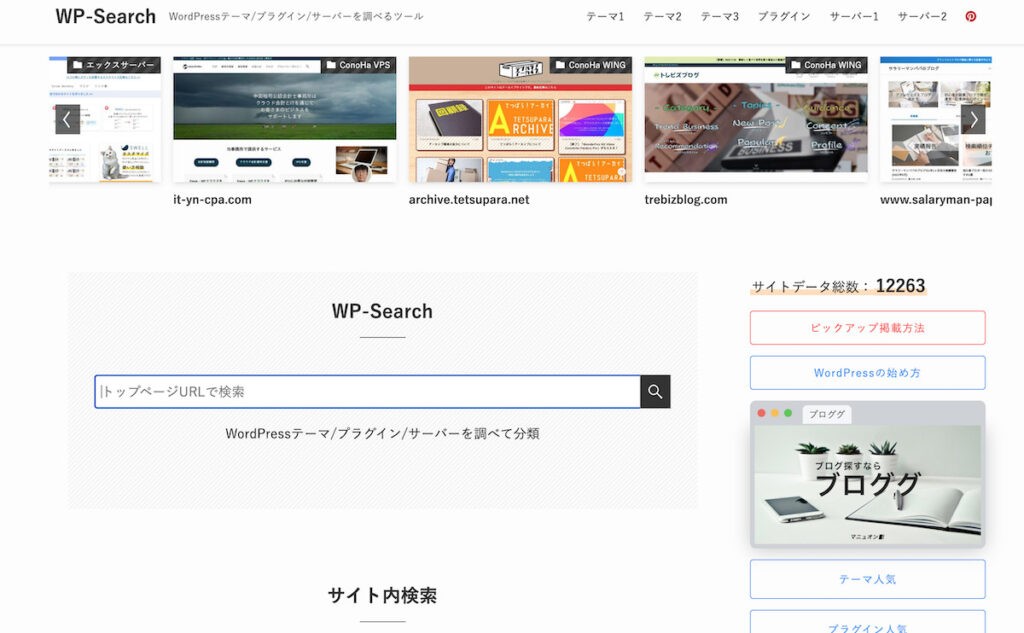Image resolution: width=1024 pixels, height=633 pixels.
Task: Open the テーマ3 menu item
Action: [x=720, y=16]
